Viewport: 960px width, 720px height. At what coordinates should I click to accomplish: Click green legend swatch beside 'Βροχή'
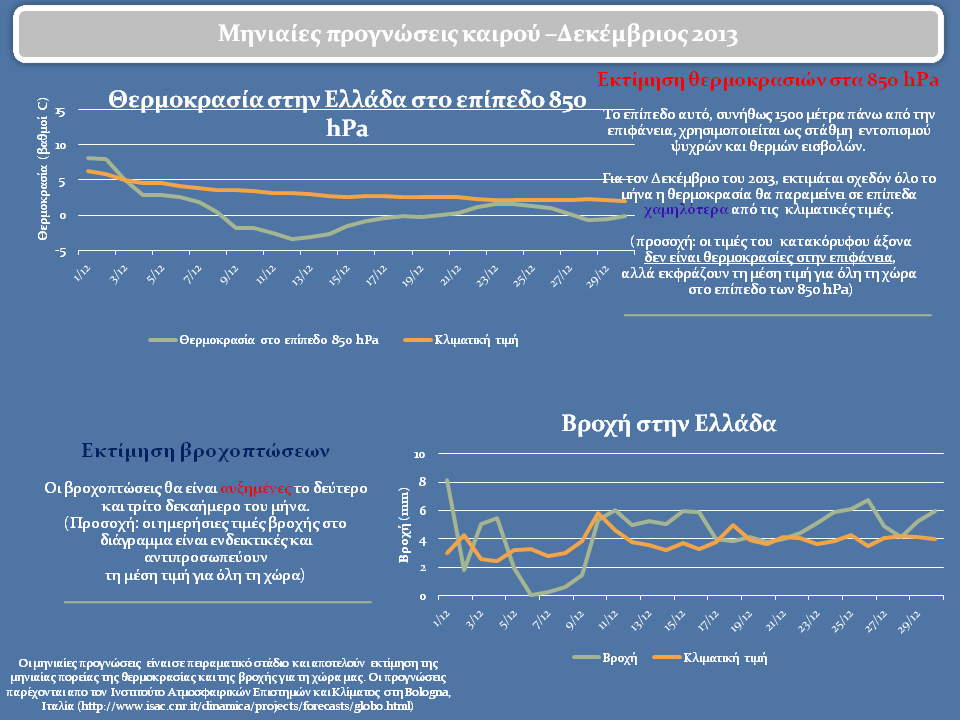pos(586,658)
